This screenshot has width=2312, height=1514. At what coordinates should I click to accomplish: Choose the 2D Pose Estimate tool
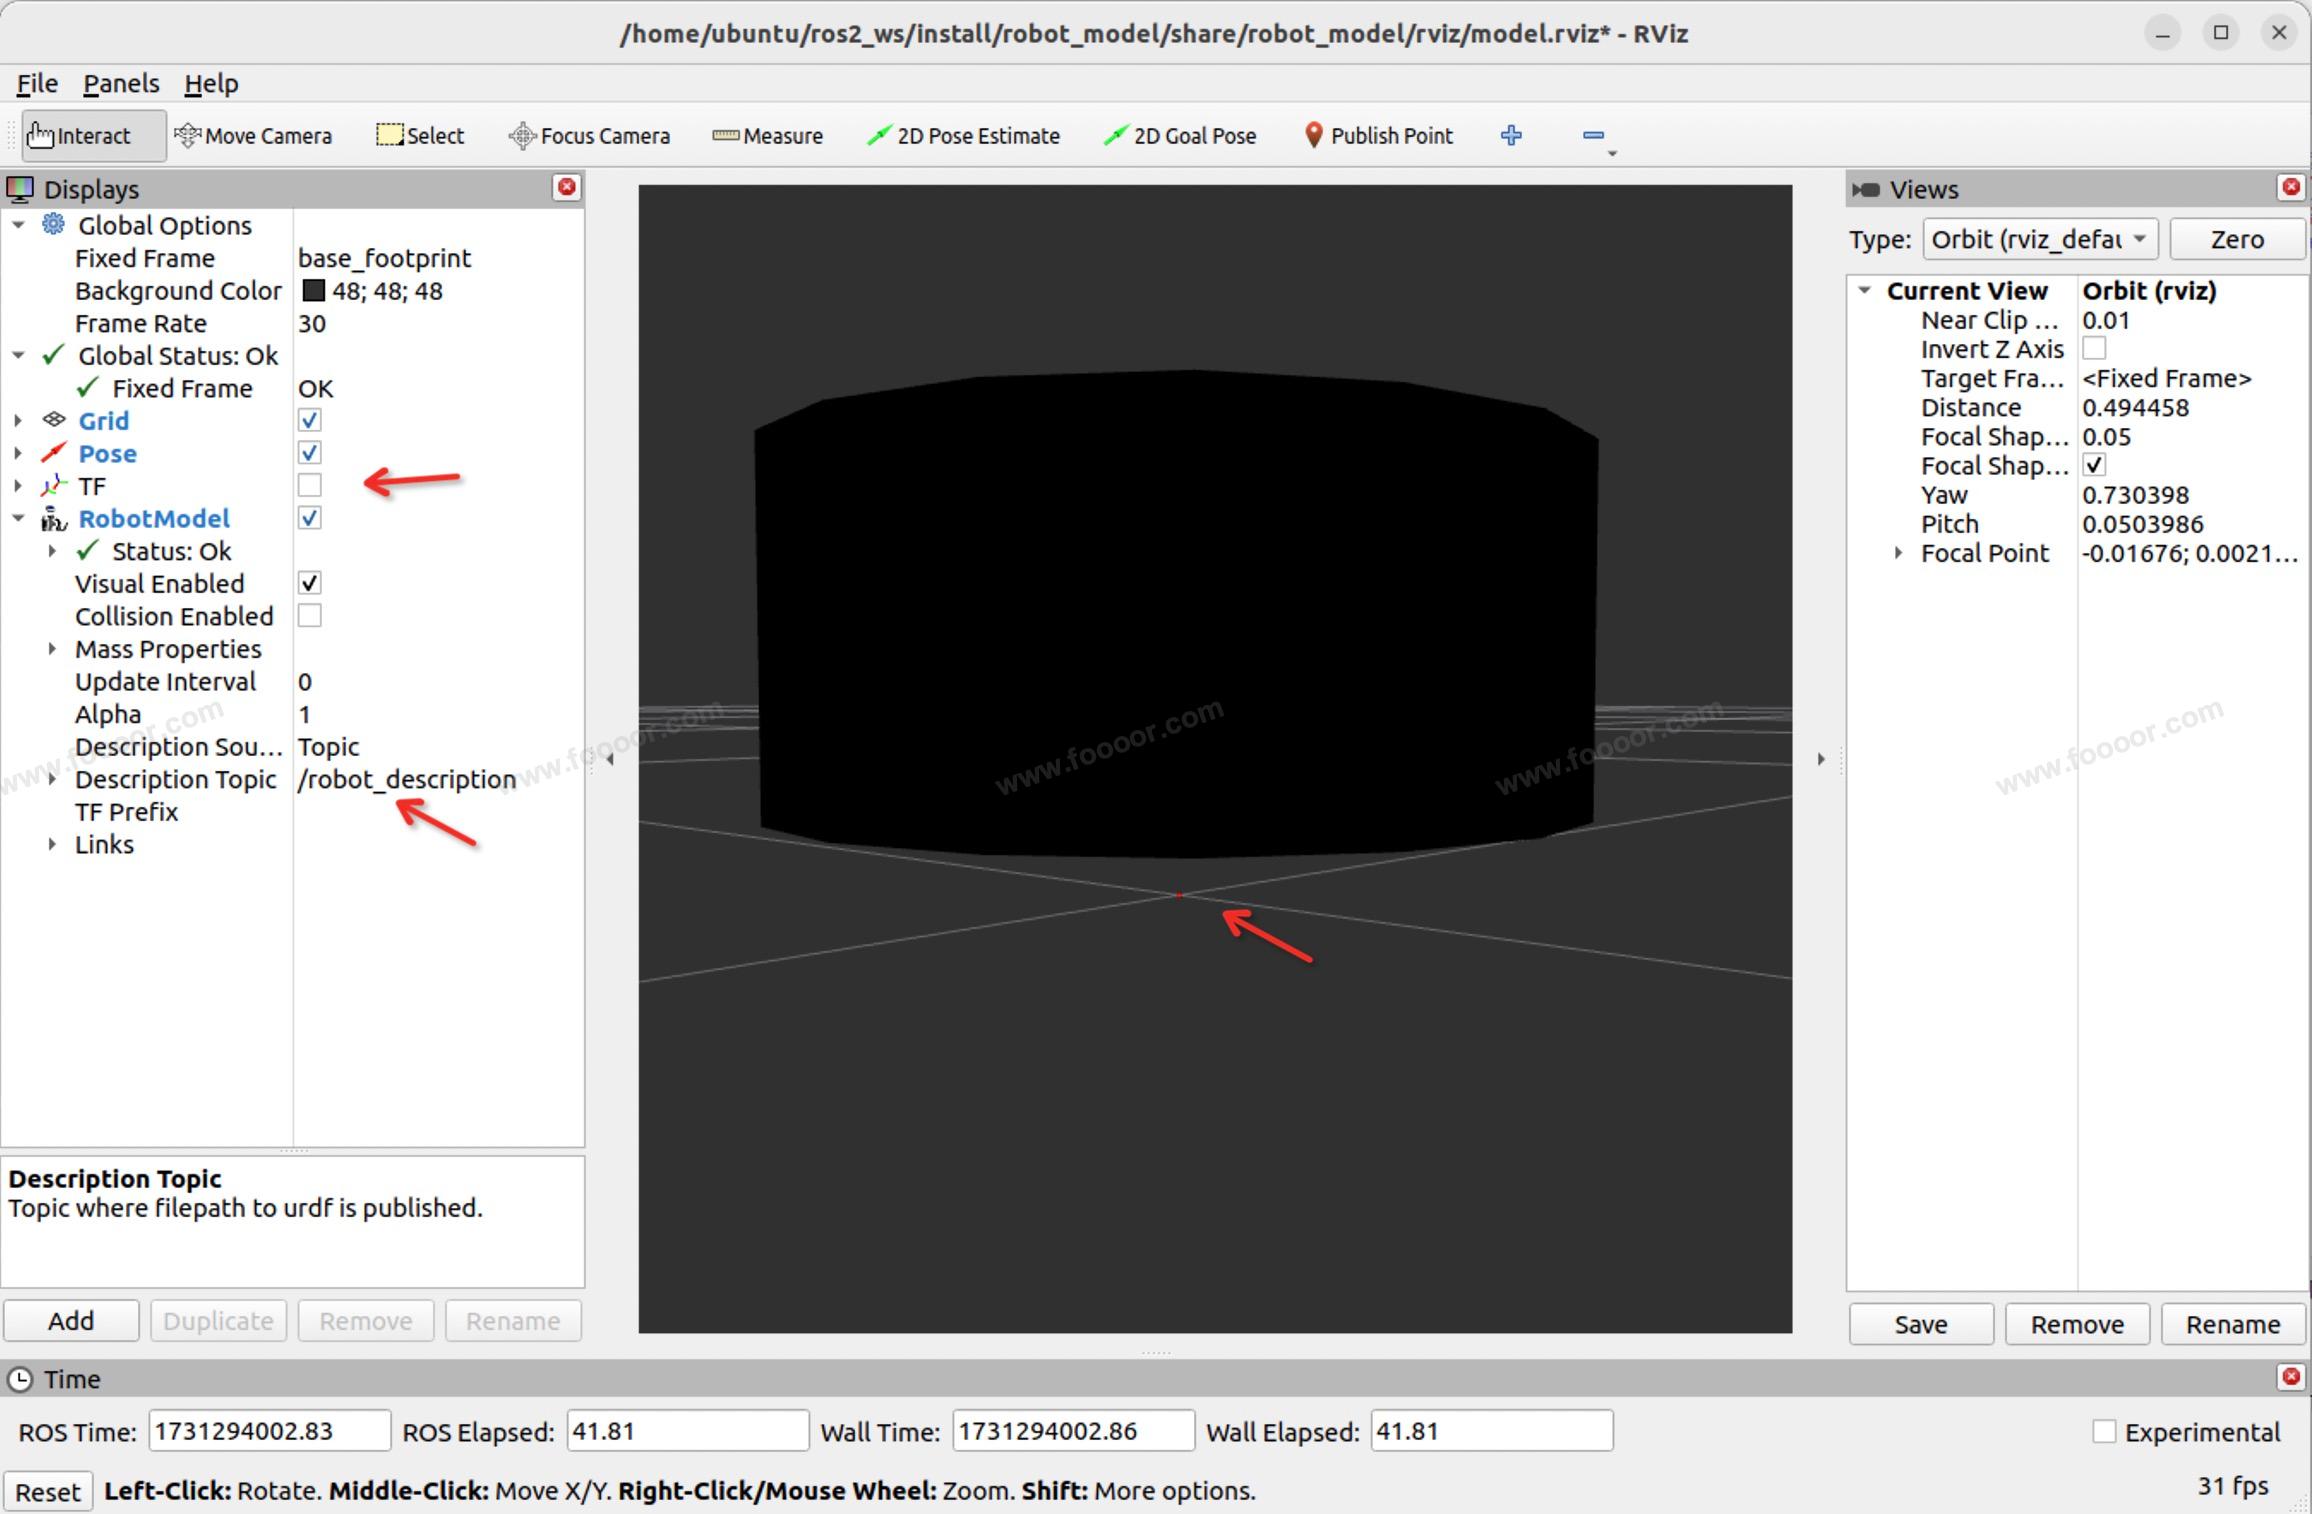pyautogui.click(x=964, y=136)
